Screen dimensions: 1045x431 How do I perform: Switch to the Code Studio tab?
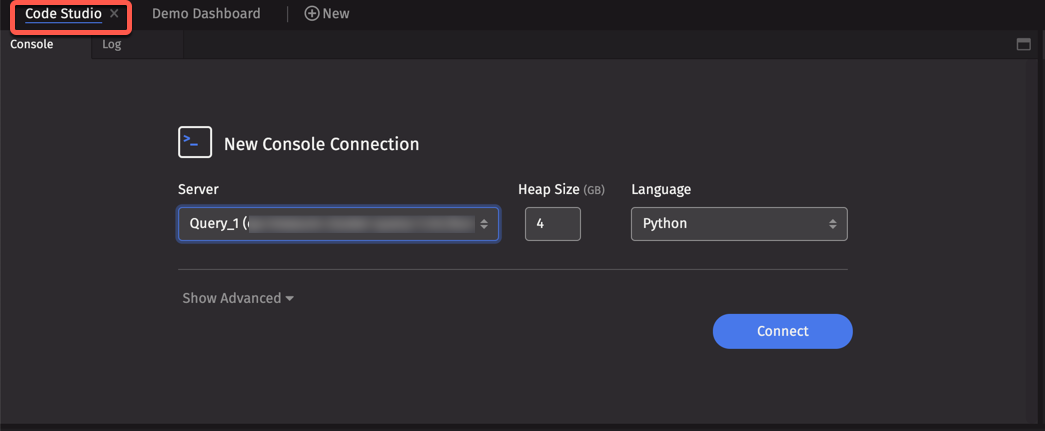pos(63,14)
